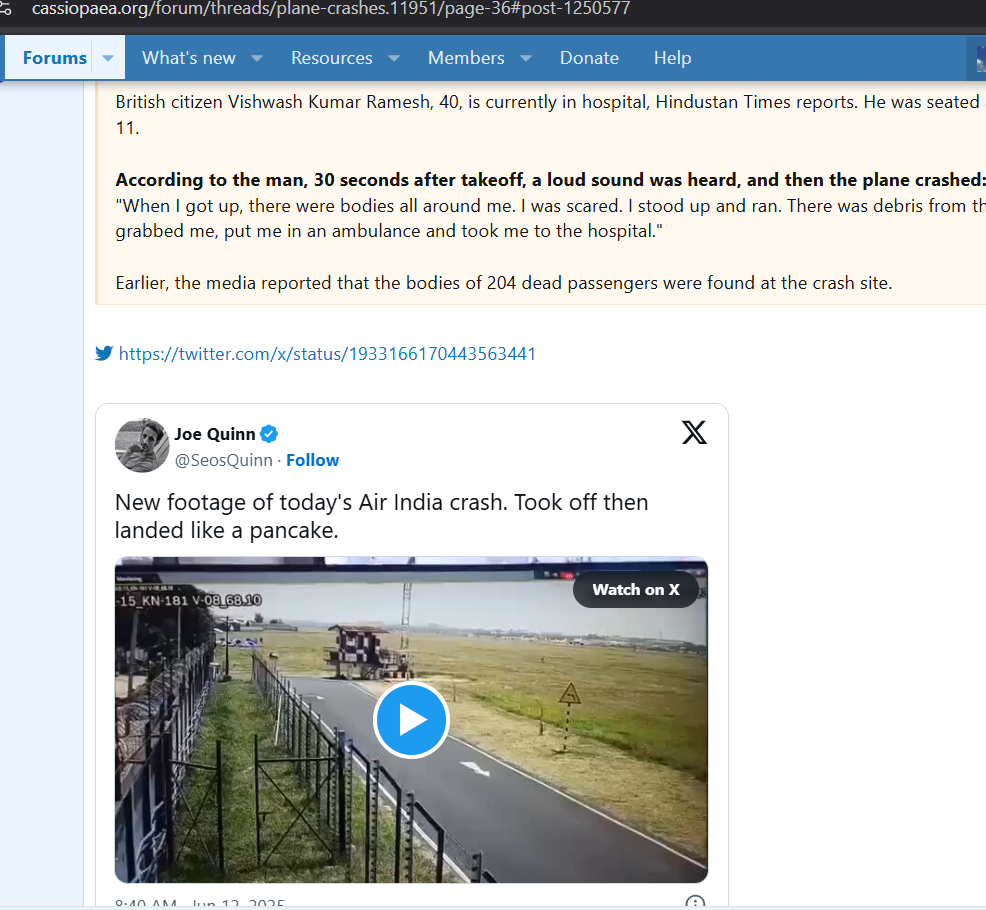
Task: Focus the browser address bar URL
Action: 330,9
